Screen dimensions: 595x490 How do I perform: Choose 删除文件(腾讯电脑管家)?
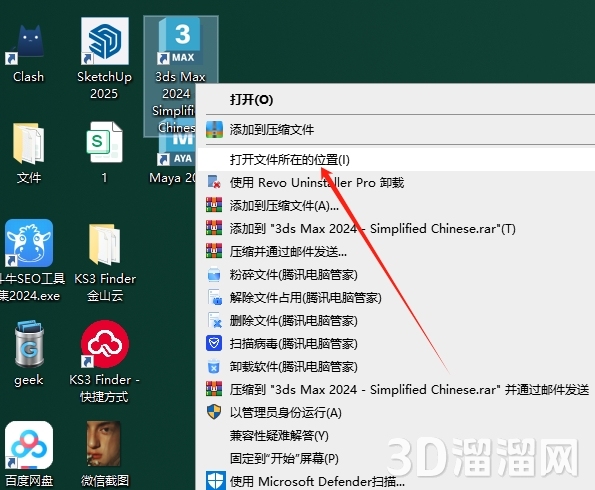(396, 321)
